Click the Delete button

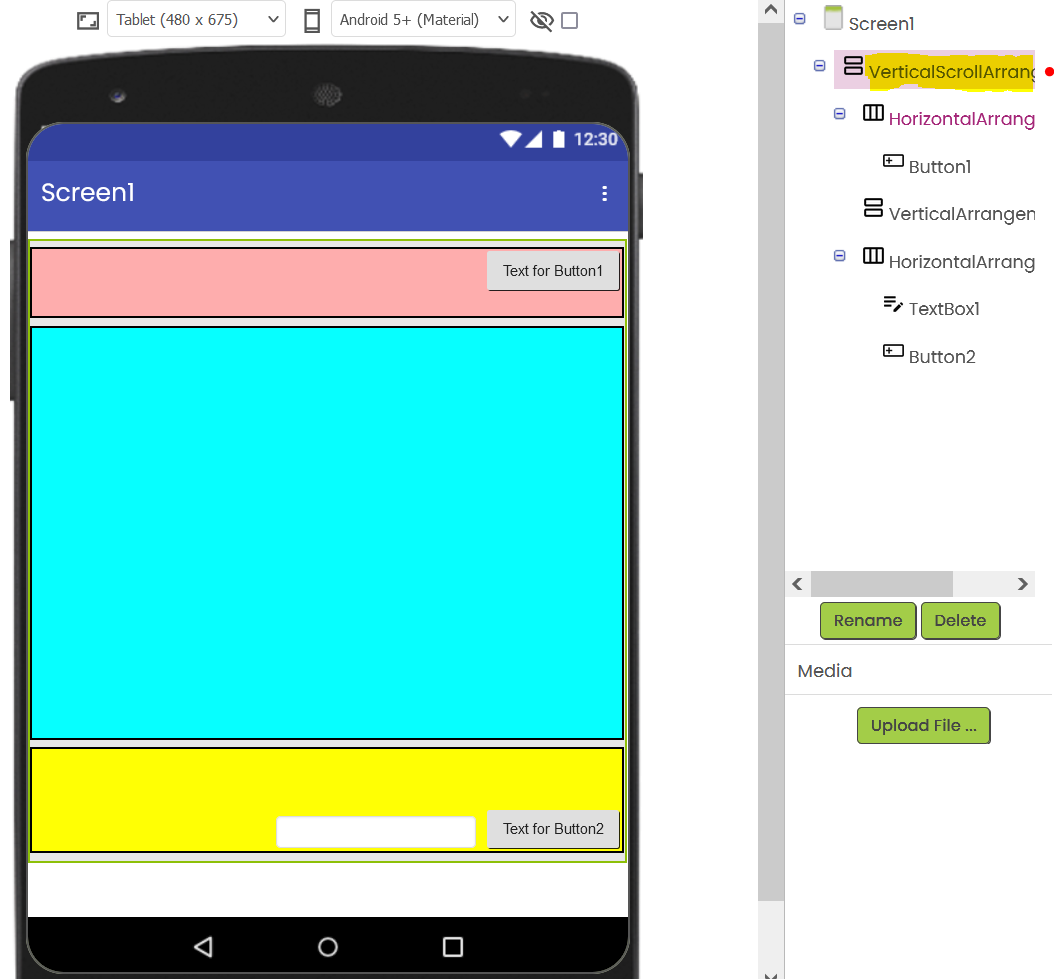pyautogui.click(x=960, y=621)
